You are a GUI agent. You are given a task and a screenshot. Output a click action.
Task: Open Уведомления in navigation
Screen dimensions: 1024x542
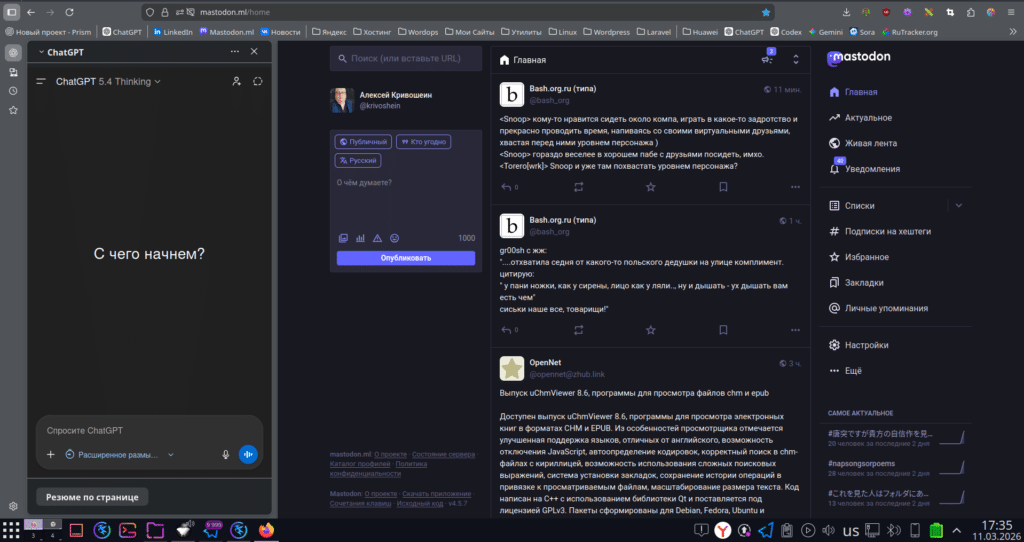864,168
